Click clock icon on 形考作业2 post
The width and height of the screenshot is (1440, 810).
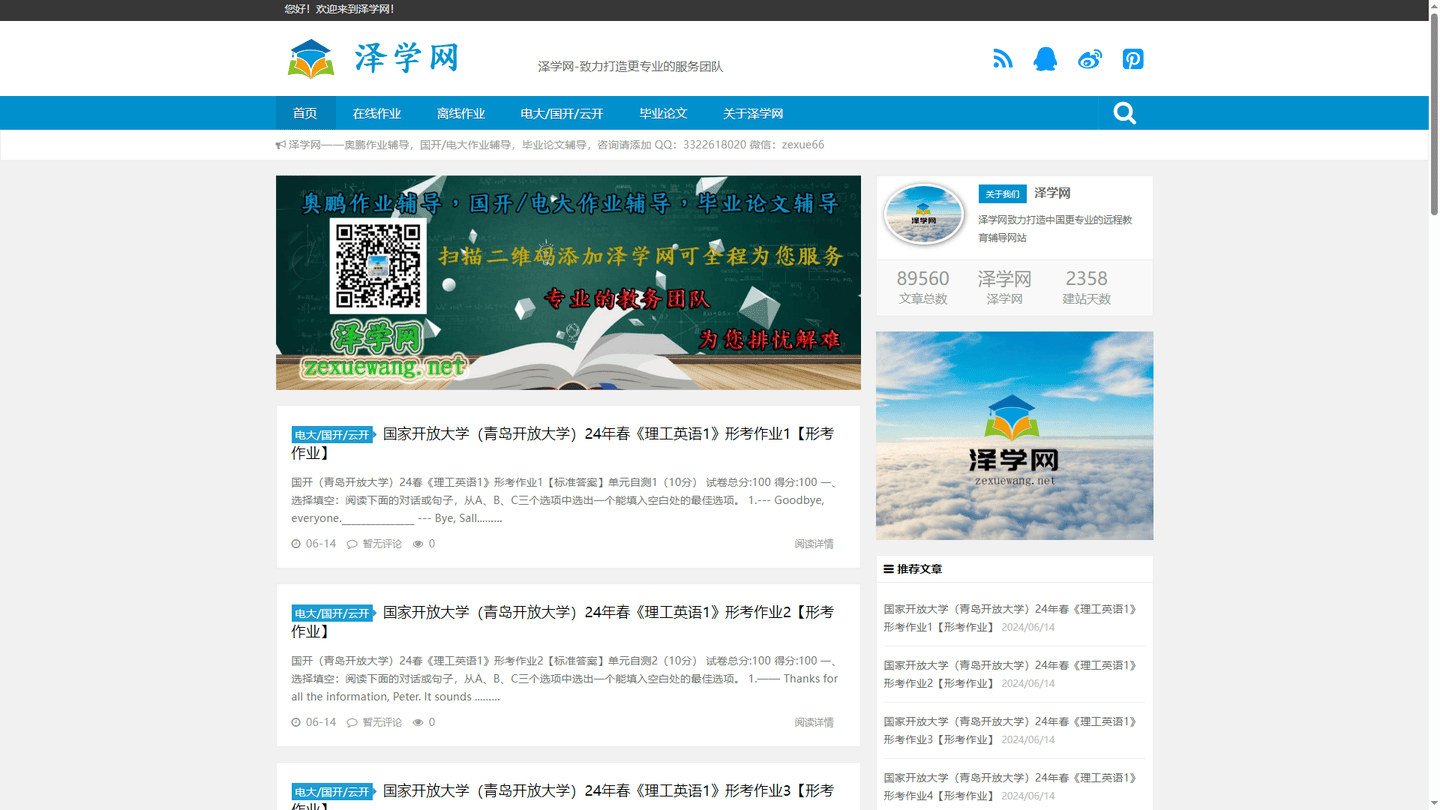296,722
